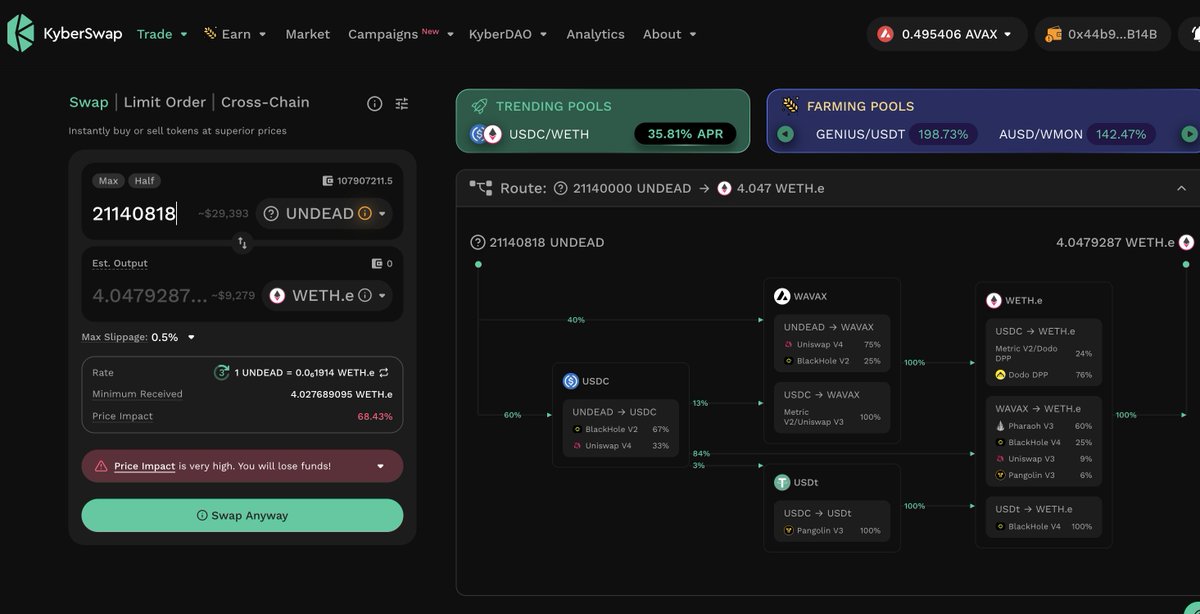The width and height of the screenshot is (1200, 614).
Task: Click the notification bell icon
Action: tap(1194, 34)
